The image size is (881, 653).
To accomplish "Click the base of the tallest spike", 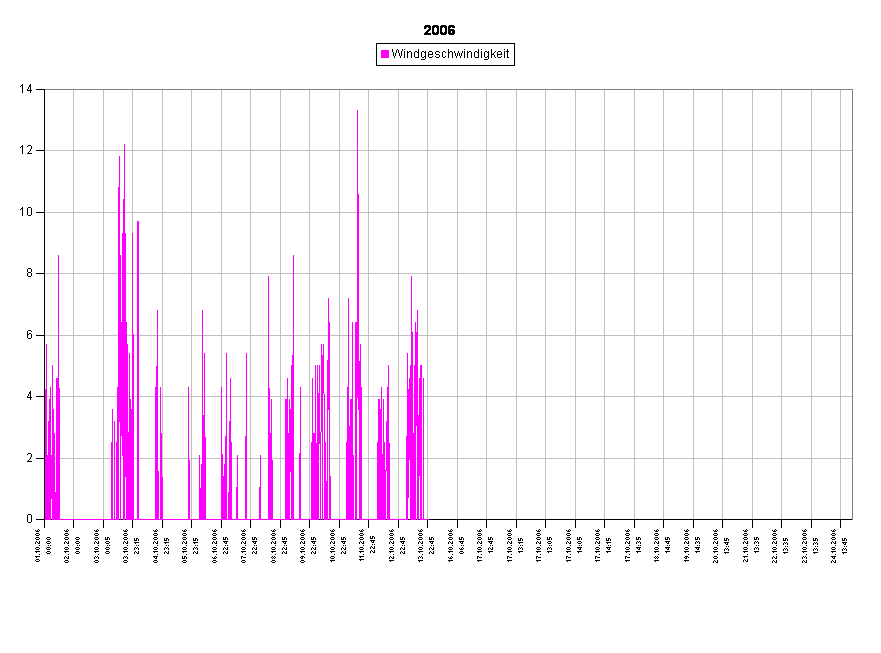I will [357, 515].
